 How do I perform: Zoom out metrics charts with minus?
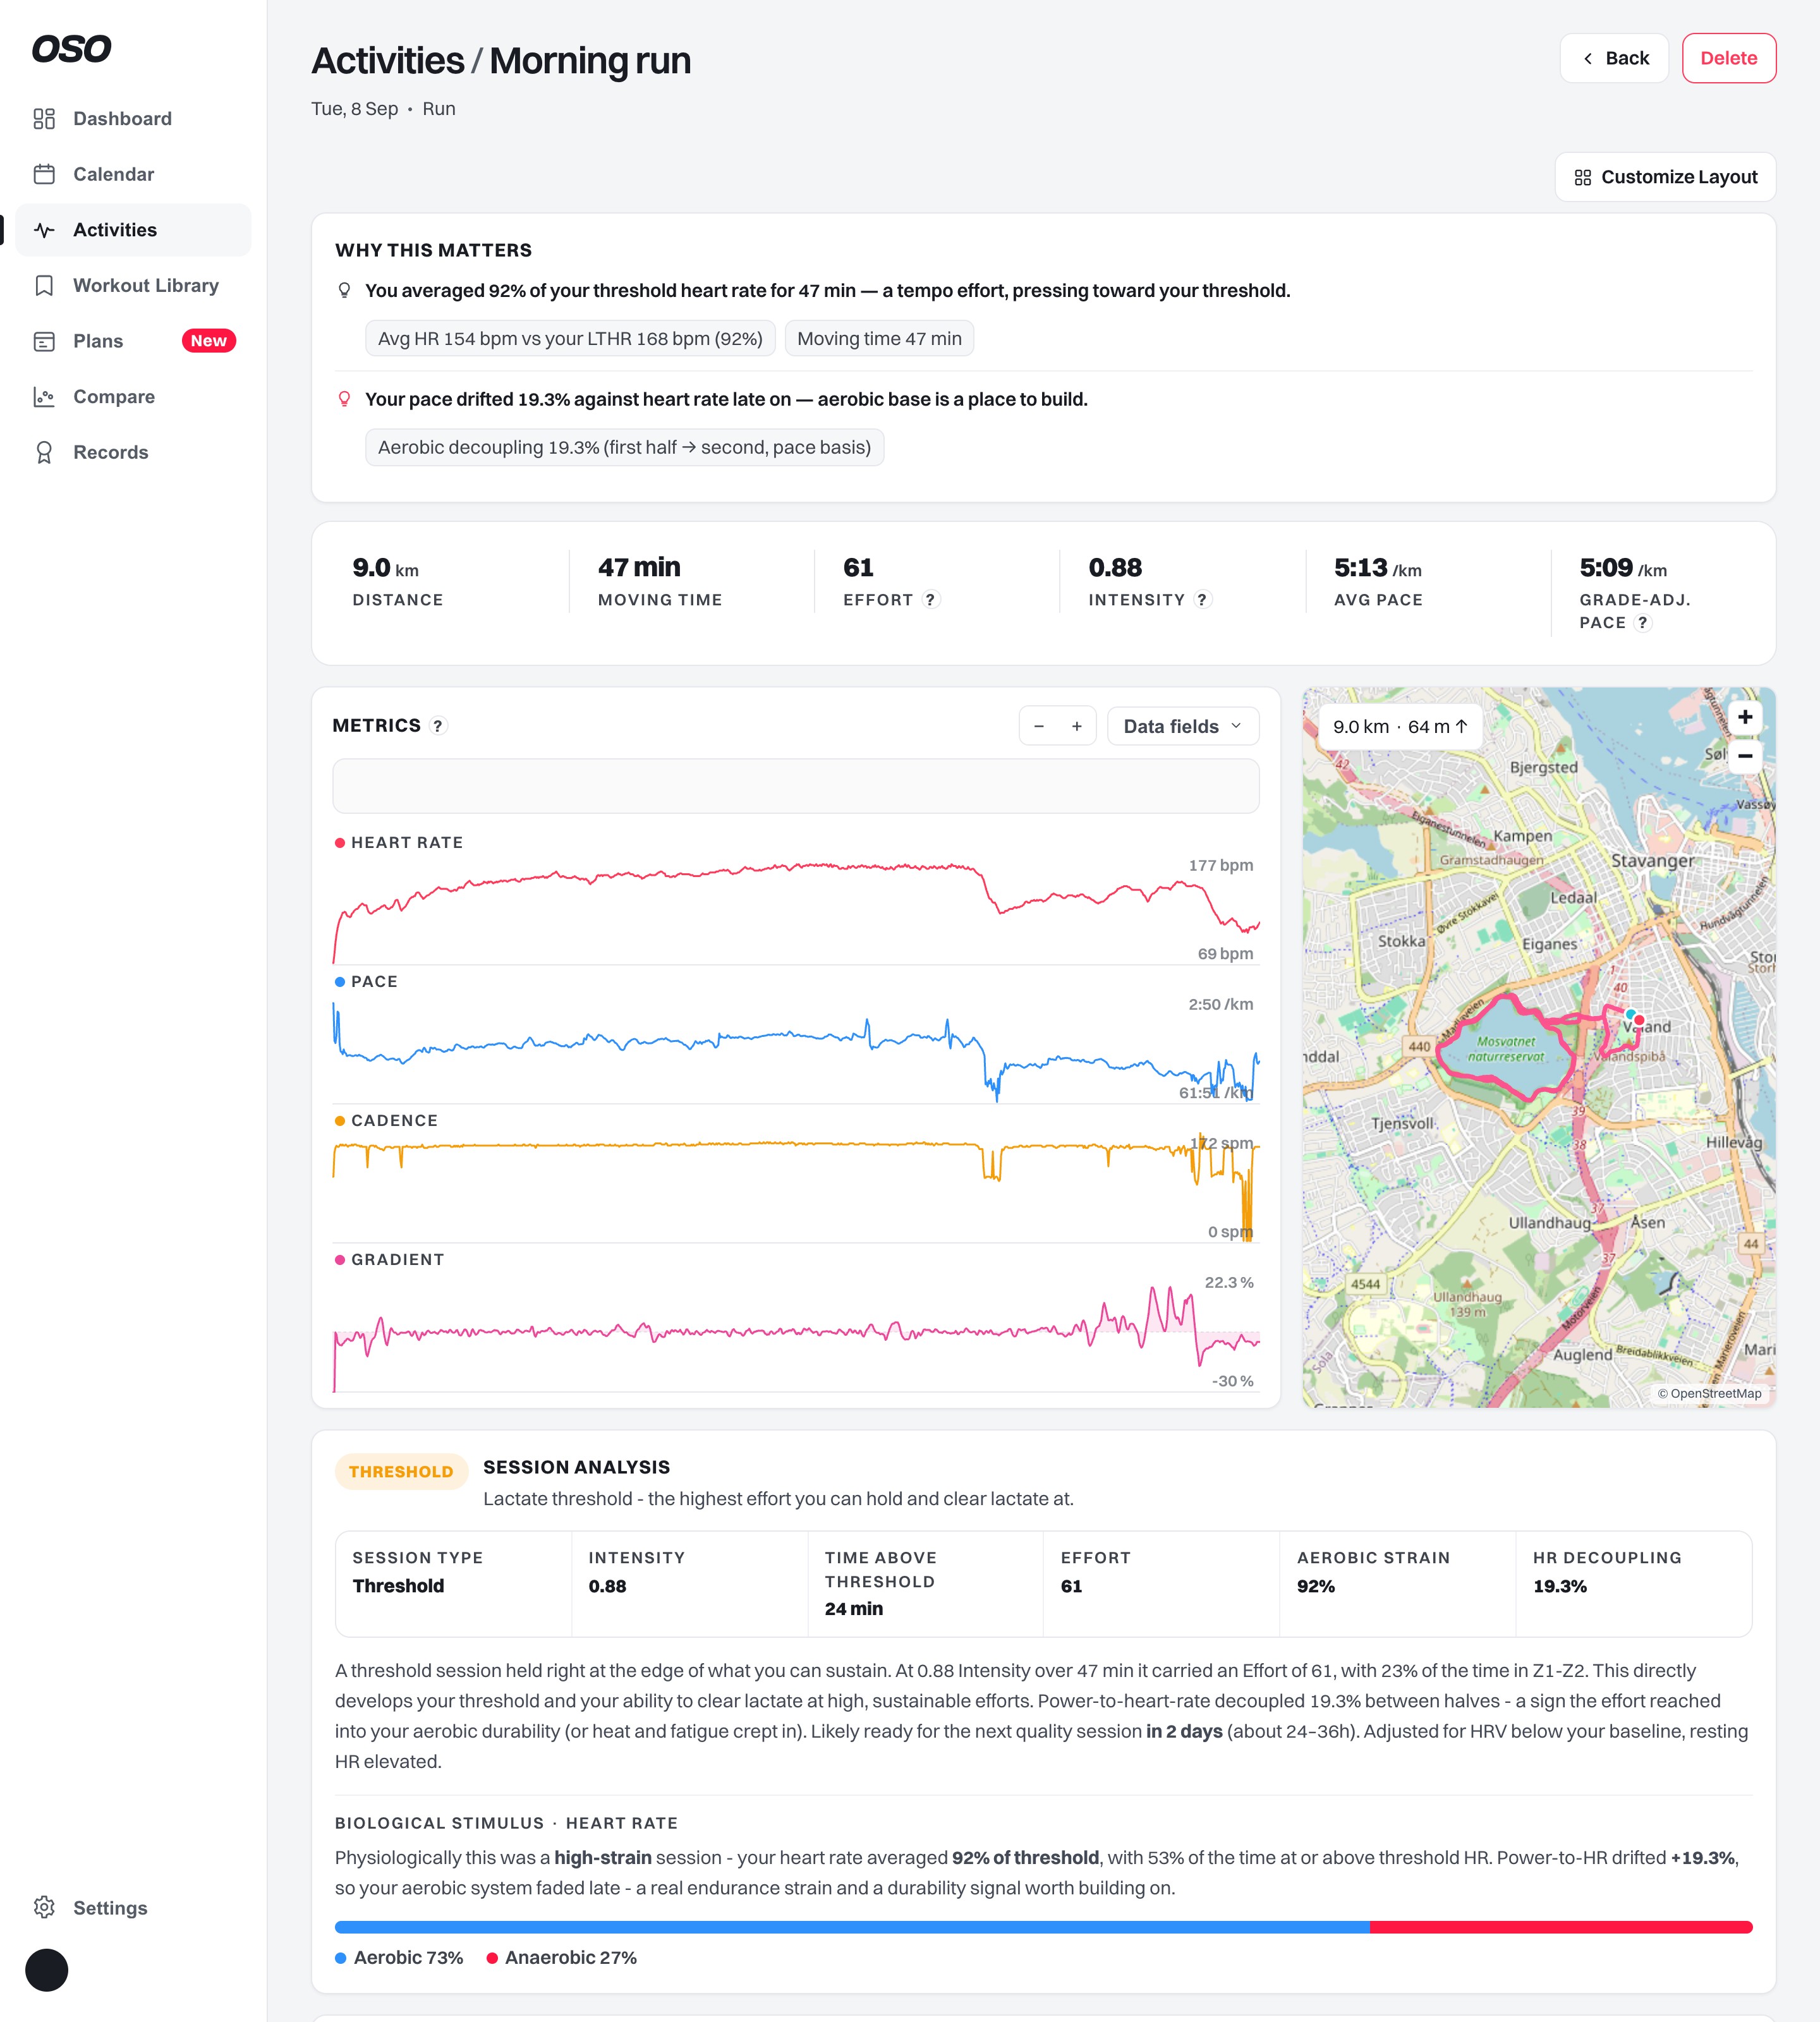pyautogui.click(x=1039, y=726)
